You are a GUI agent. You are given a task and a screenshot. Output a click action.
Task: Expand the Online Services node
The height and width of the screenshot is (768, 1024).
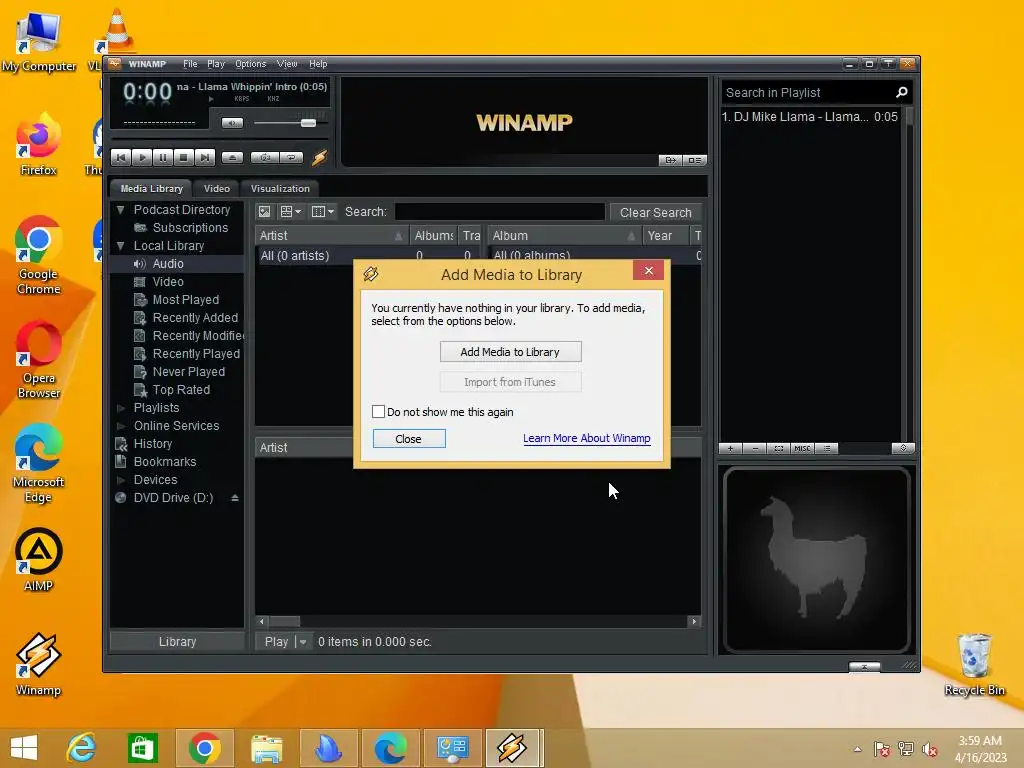pos(120,426)
